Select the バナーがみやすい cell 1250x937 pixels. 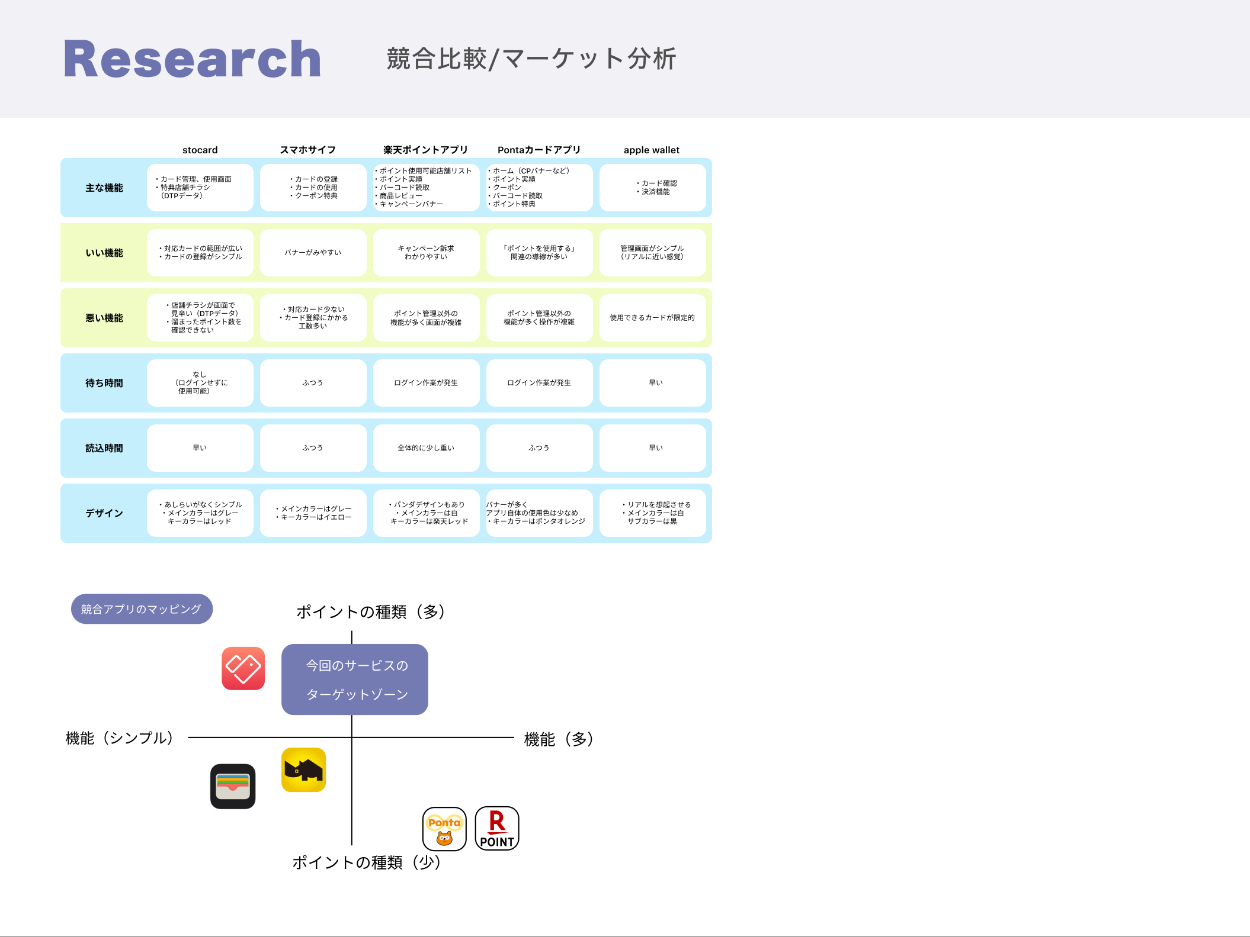(313, 253)
